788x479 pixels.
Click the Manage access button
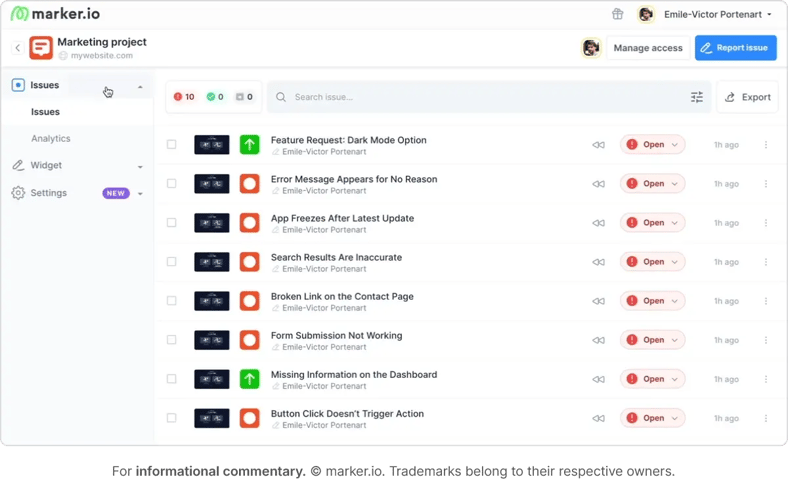tap(648, 48)
